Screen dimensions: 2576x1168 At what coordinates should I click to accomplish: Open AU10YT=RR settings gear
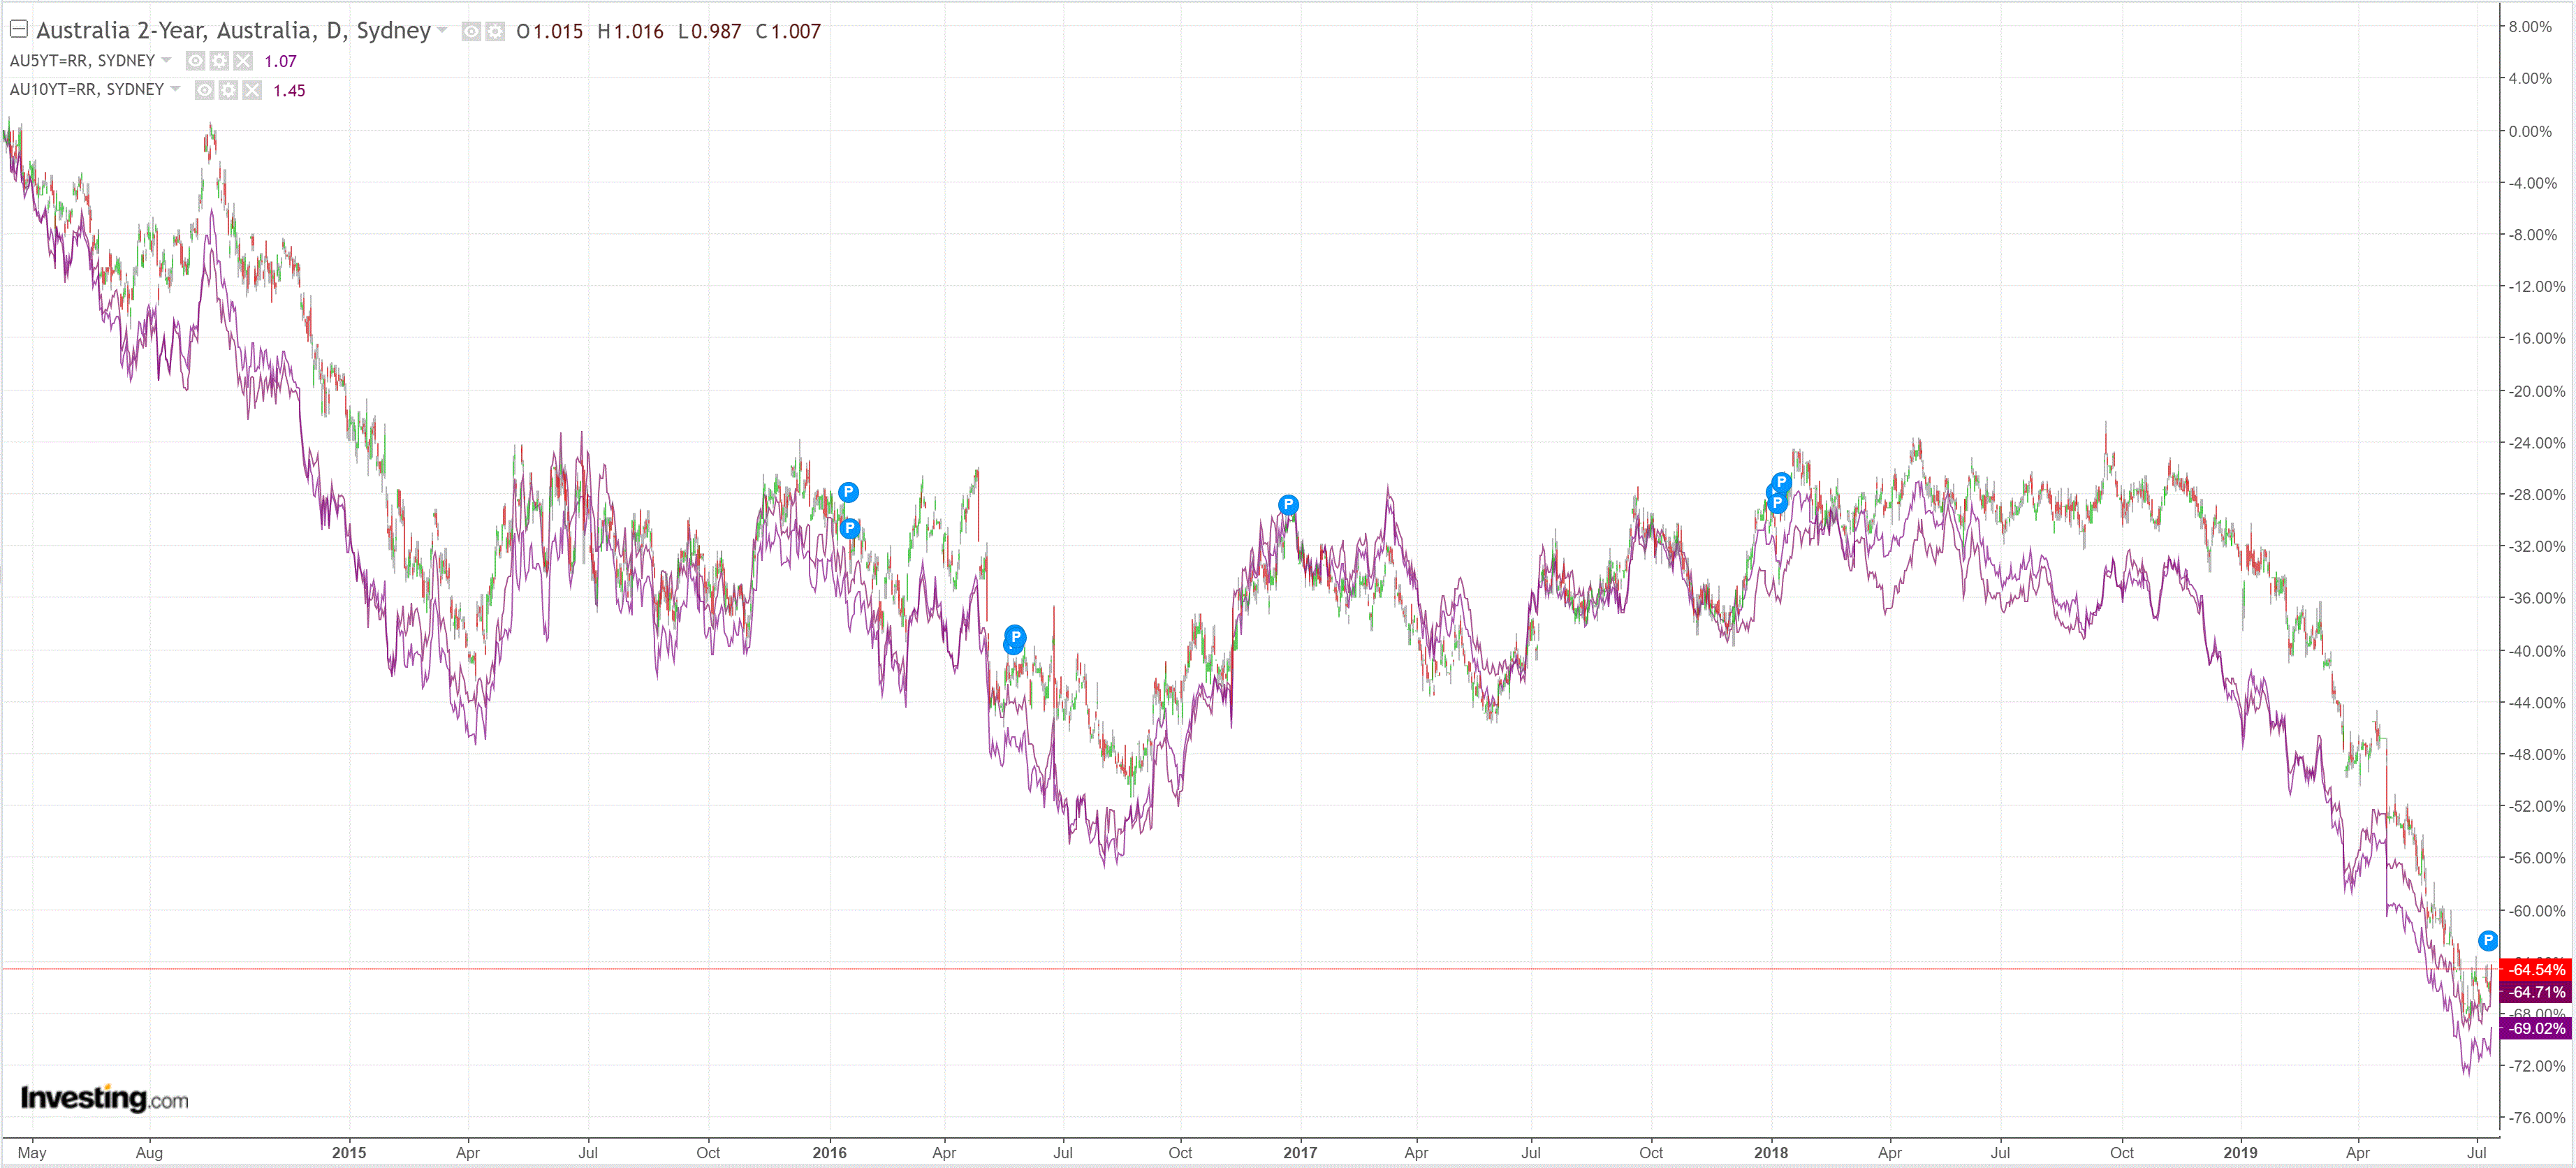tap(228, 90)
